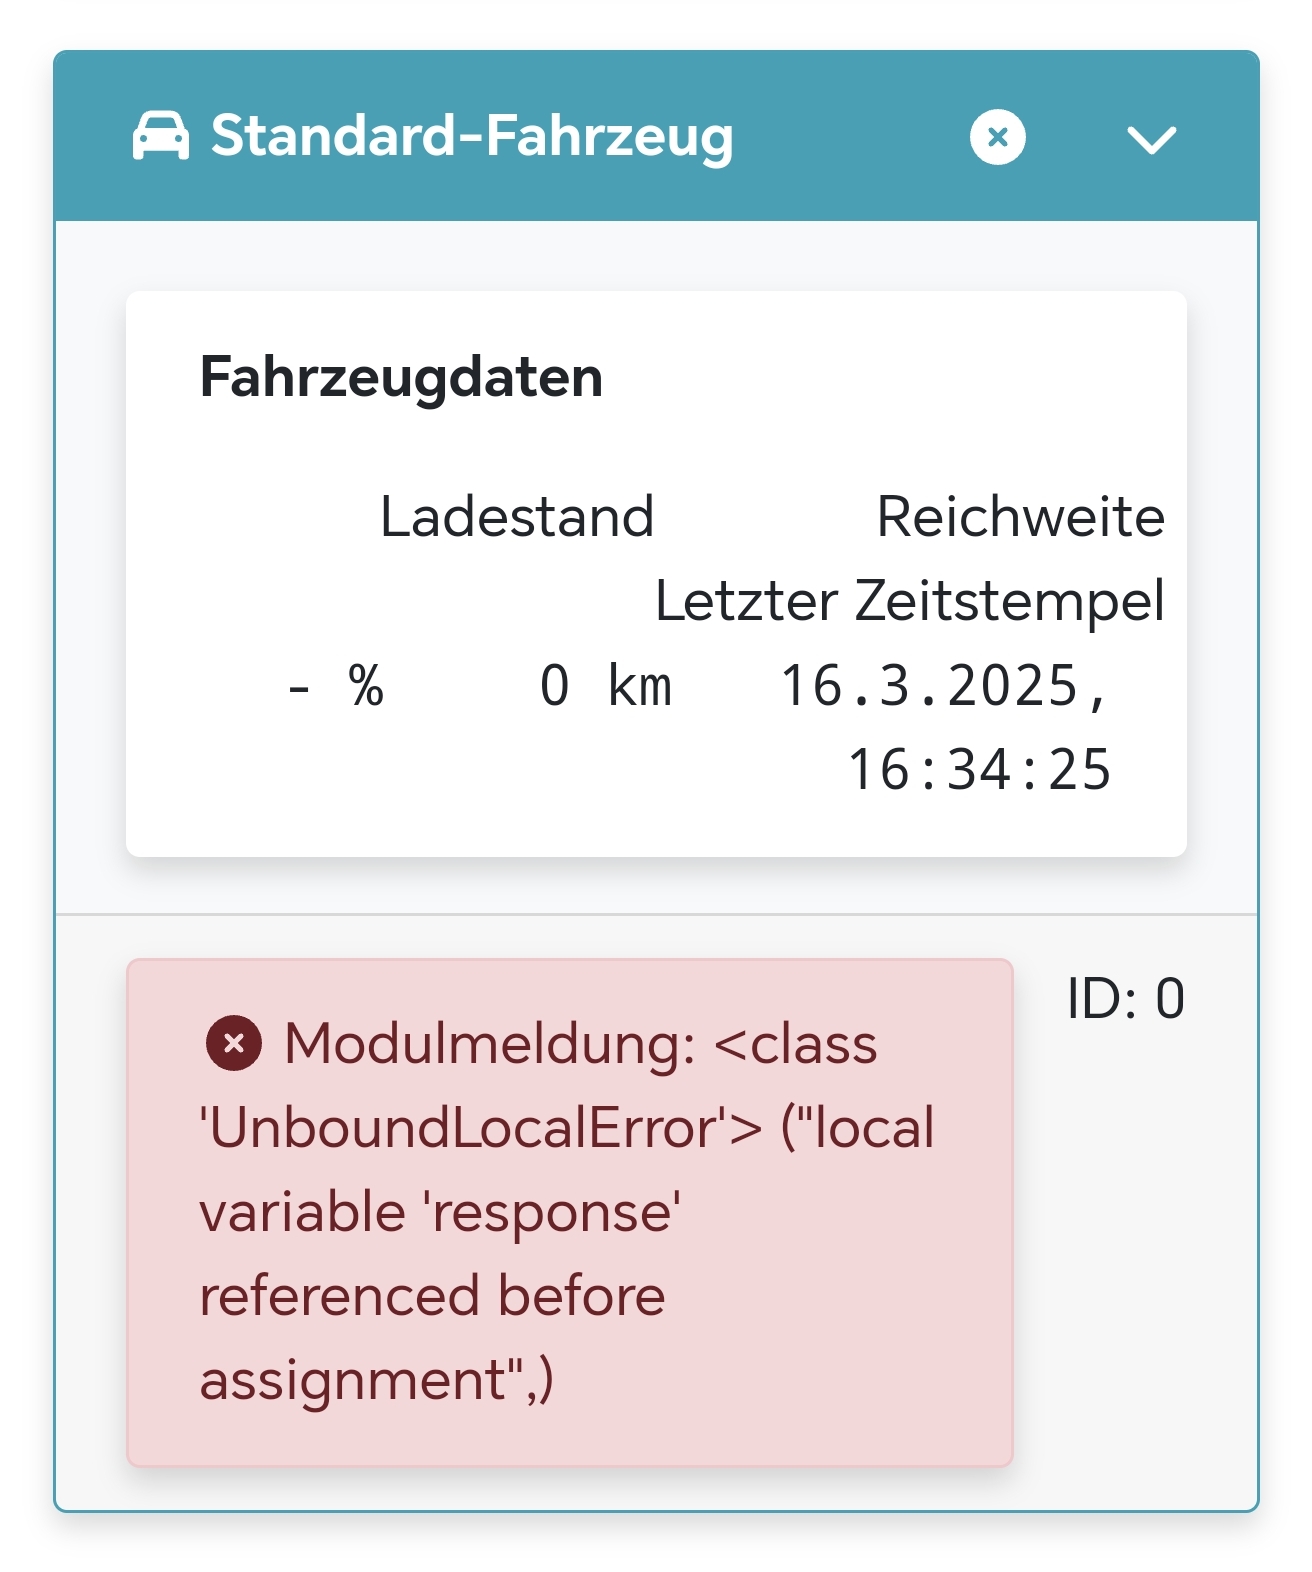
Task: Click the Ladestand dash placeholder value
Action: pyautogui.click(x=296, y=685)
